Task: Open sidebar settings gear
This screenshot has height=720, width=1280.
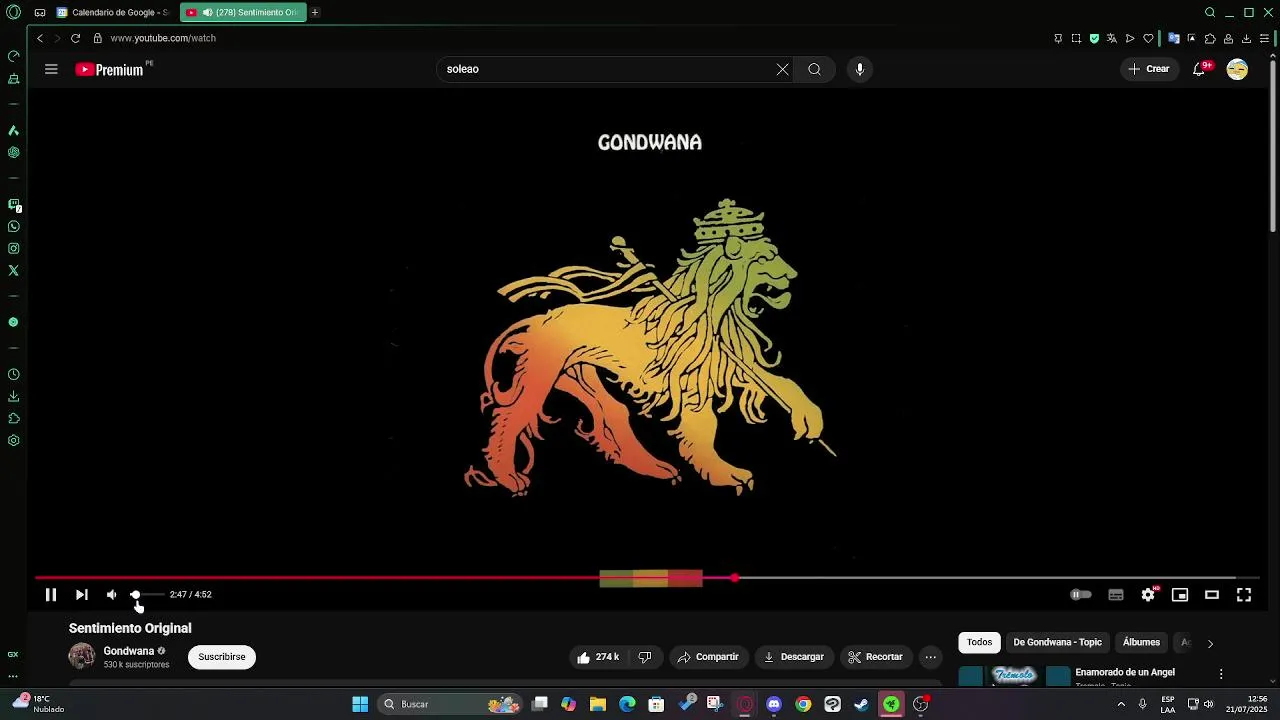Action: (x=14, y=441)
